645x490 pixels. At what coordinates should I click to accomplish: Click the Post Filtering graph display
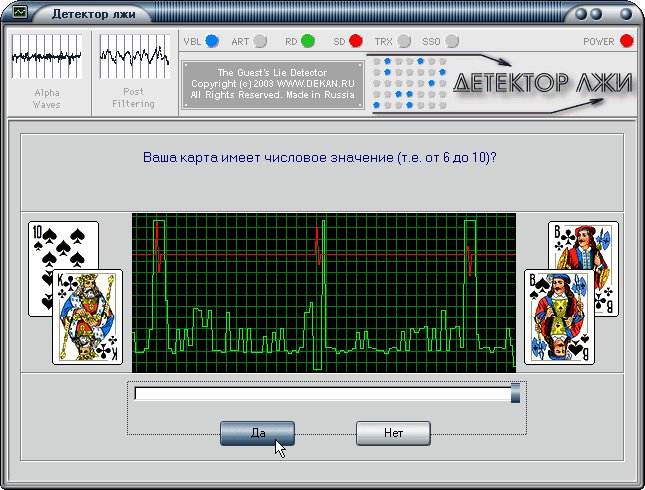pyautogui.click(x=134, y=56)
